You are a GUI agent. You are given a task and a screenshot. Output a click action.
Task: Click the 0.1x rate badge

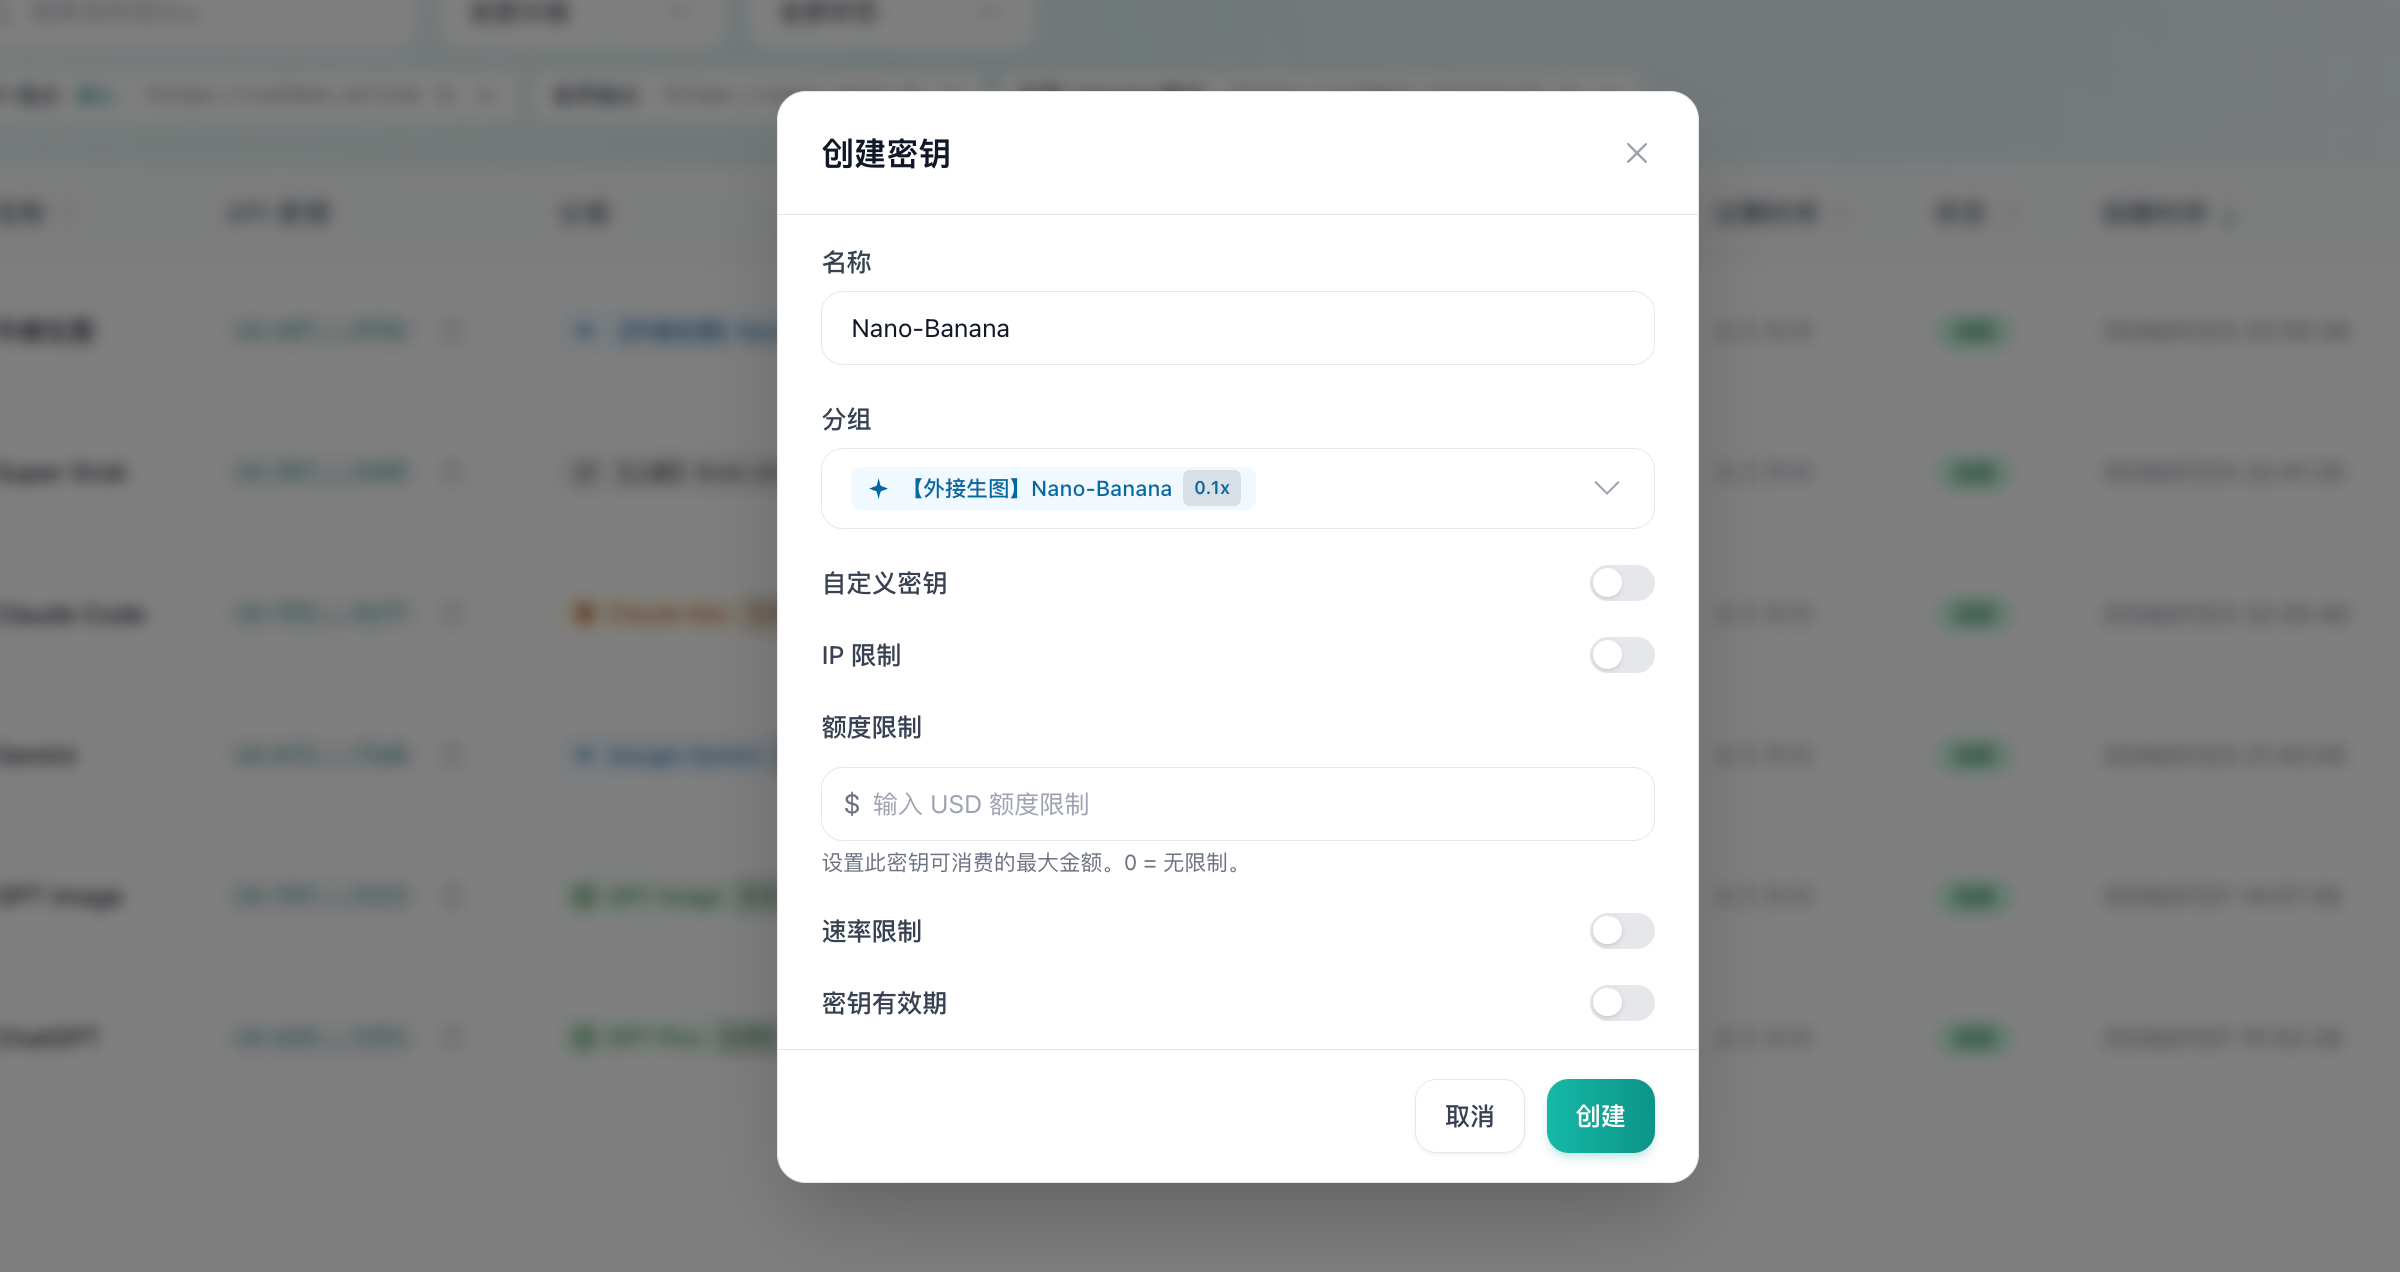point(1211,488)
